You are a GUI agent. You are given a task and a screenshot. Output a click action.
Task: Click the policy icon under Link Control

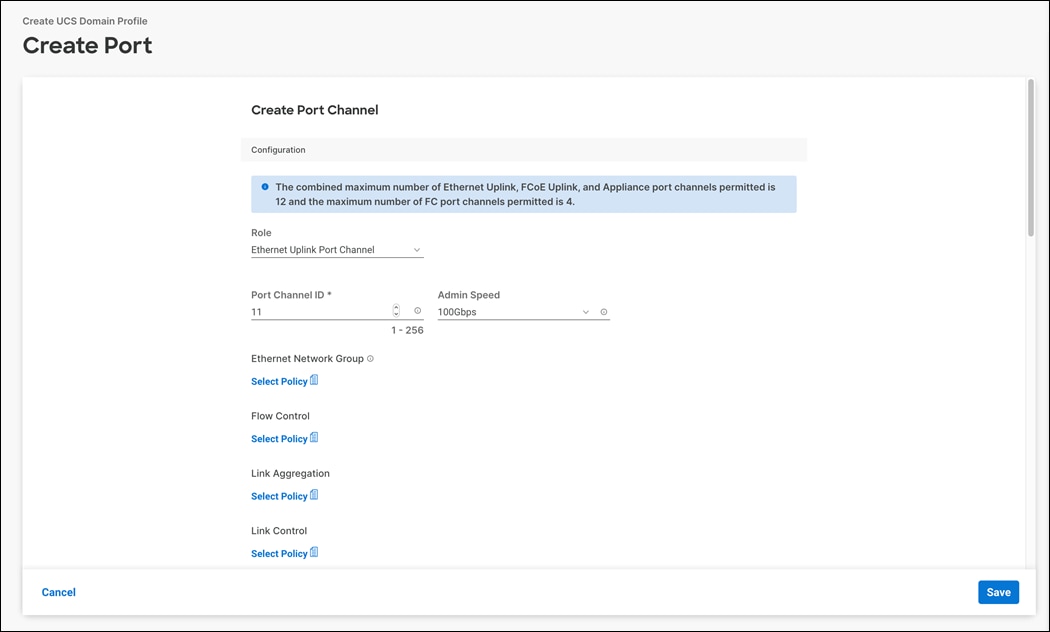[314, 552]
